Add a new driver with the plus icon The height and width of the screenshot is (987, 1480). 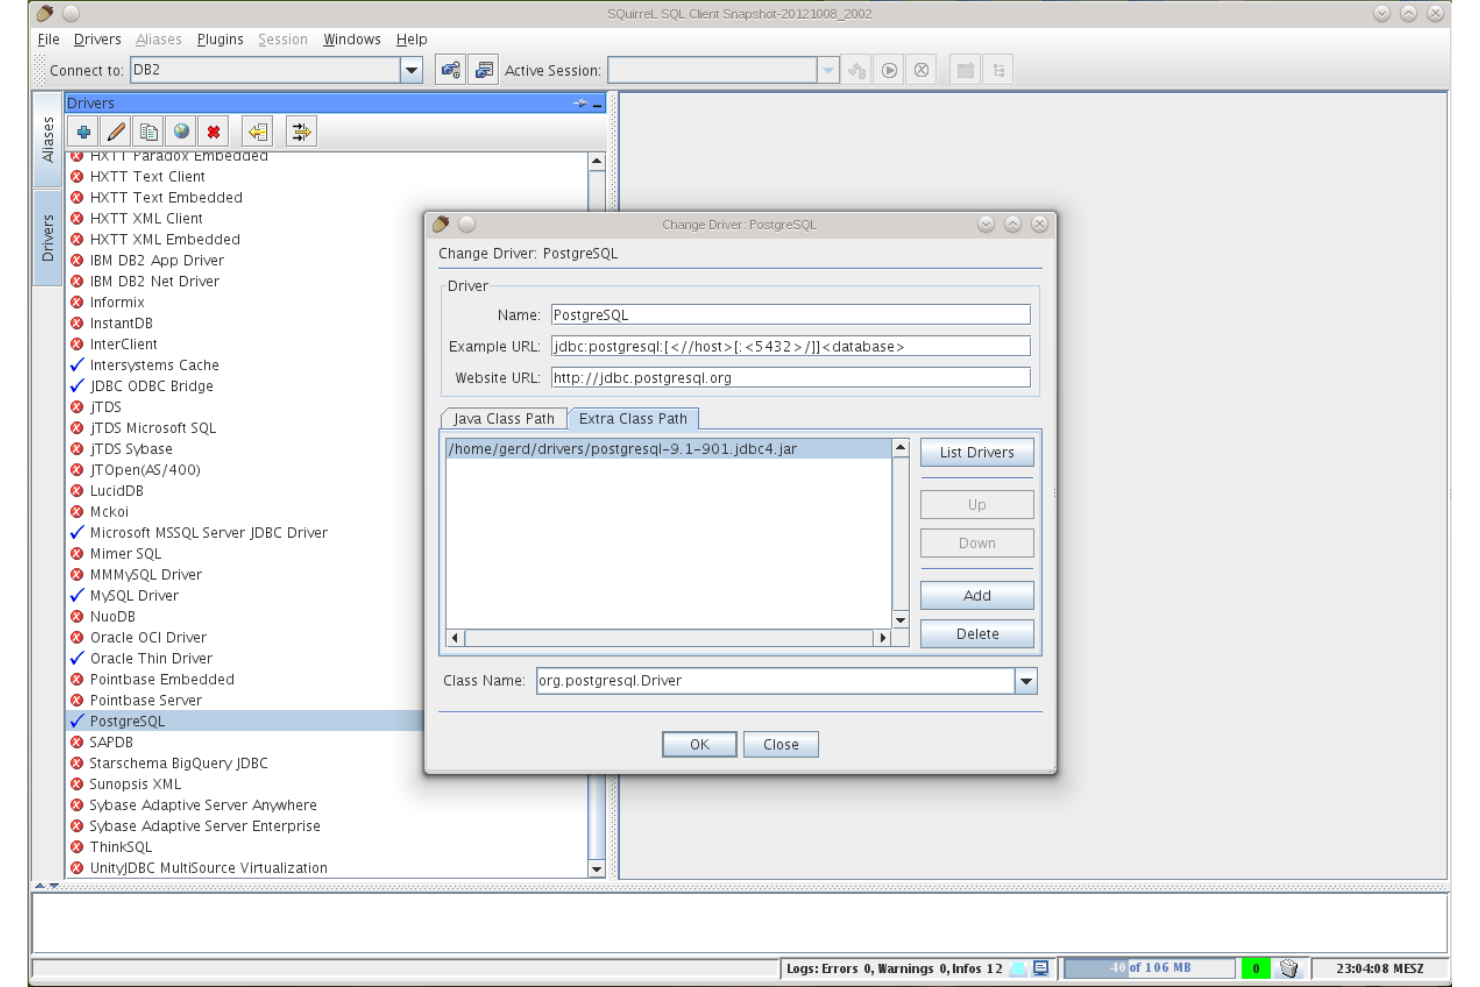coord(84,131)
